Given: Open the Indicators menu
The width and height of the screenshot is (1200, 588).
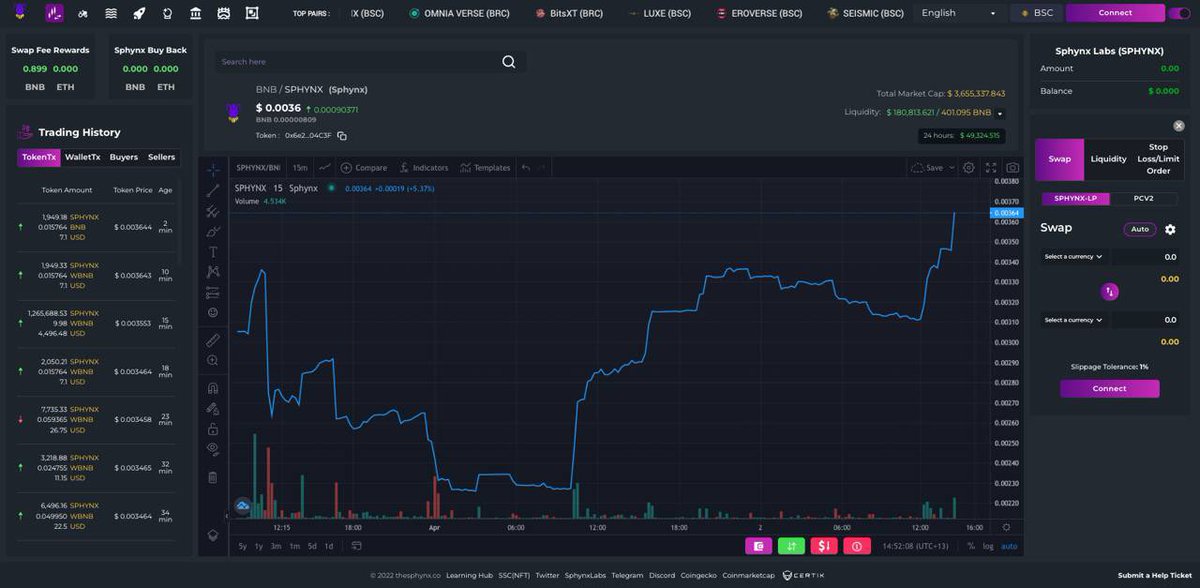Looking at the screenshot, I should (x=424, y=168).
